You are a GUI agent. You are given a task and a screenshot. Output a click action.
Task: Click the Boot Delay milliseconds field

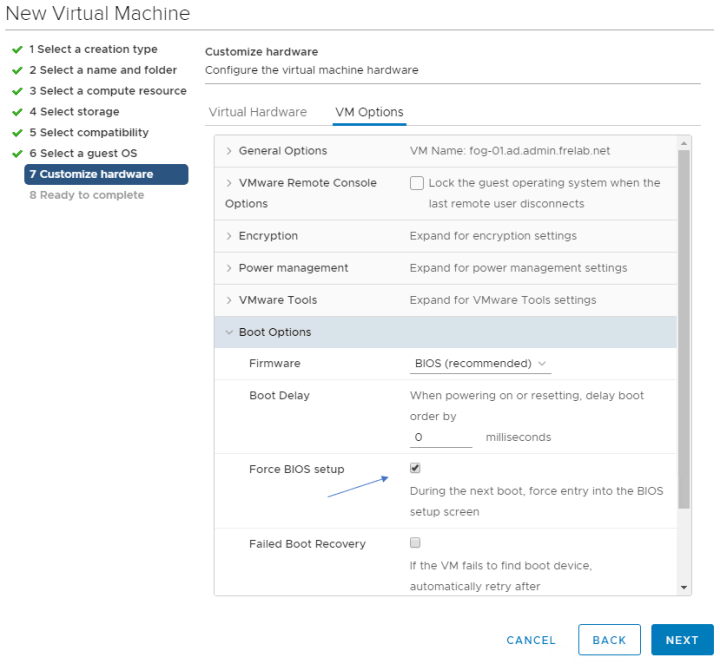click(441, 437)
